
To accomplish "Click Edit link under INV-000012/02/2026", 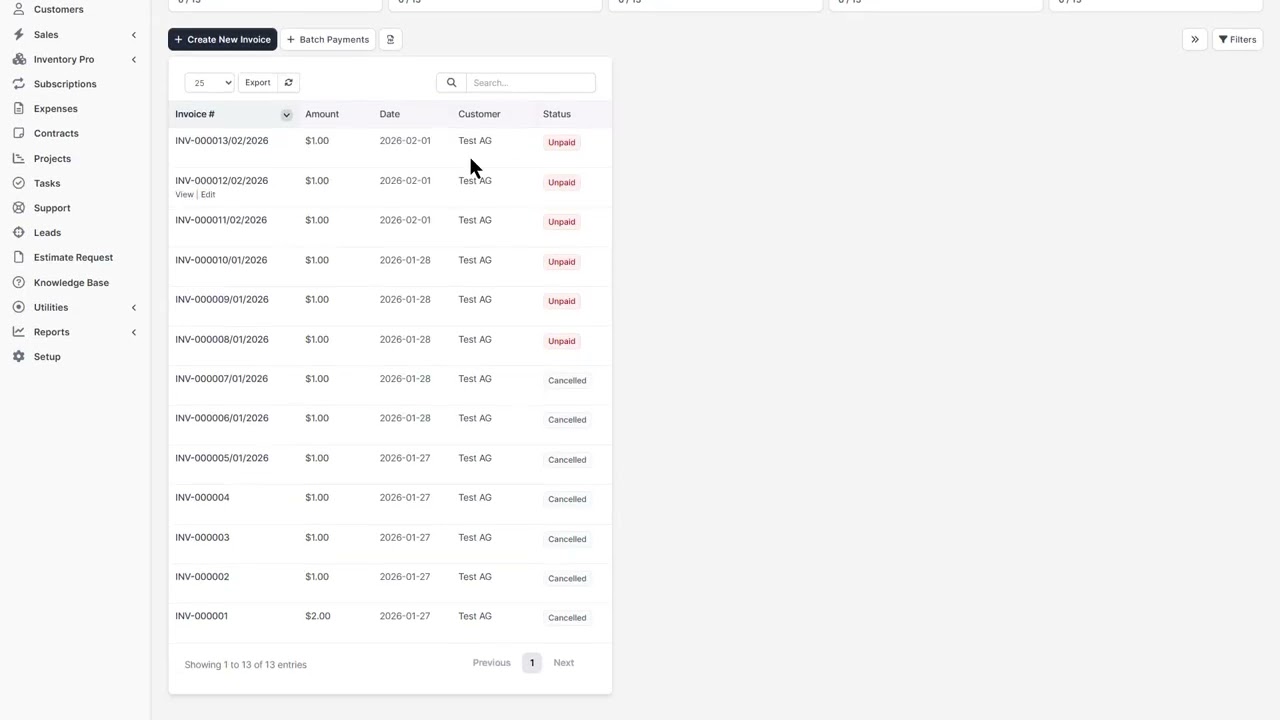I will pyautogui.click(x=208, y=195).
